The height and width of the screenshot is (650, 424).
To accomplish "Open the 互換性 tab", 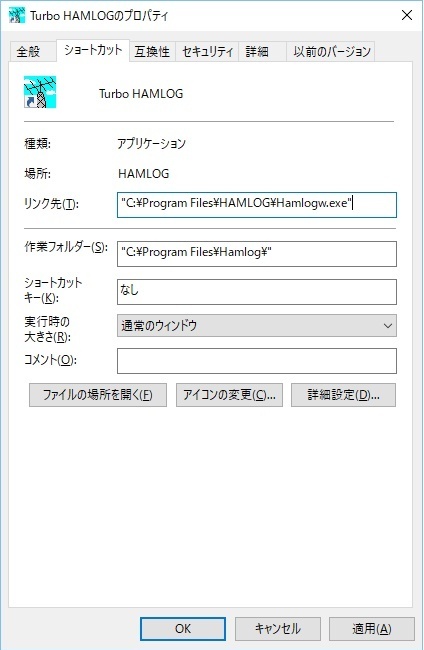I will 152,52.
